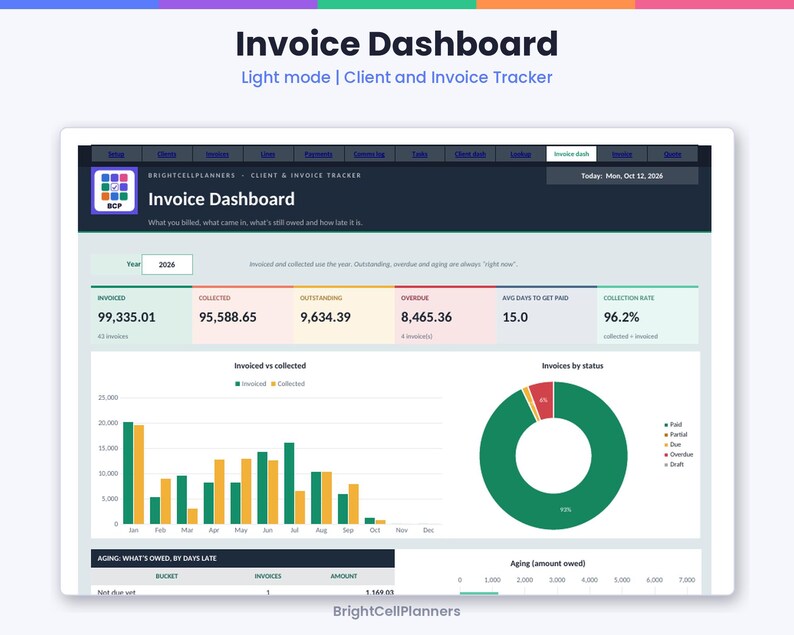
Task: Select the active Invoice dash tab
Action: click(x=571, y=154)
